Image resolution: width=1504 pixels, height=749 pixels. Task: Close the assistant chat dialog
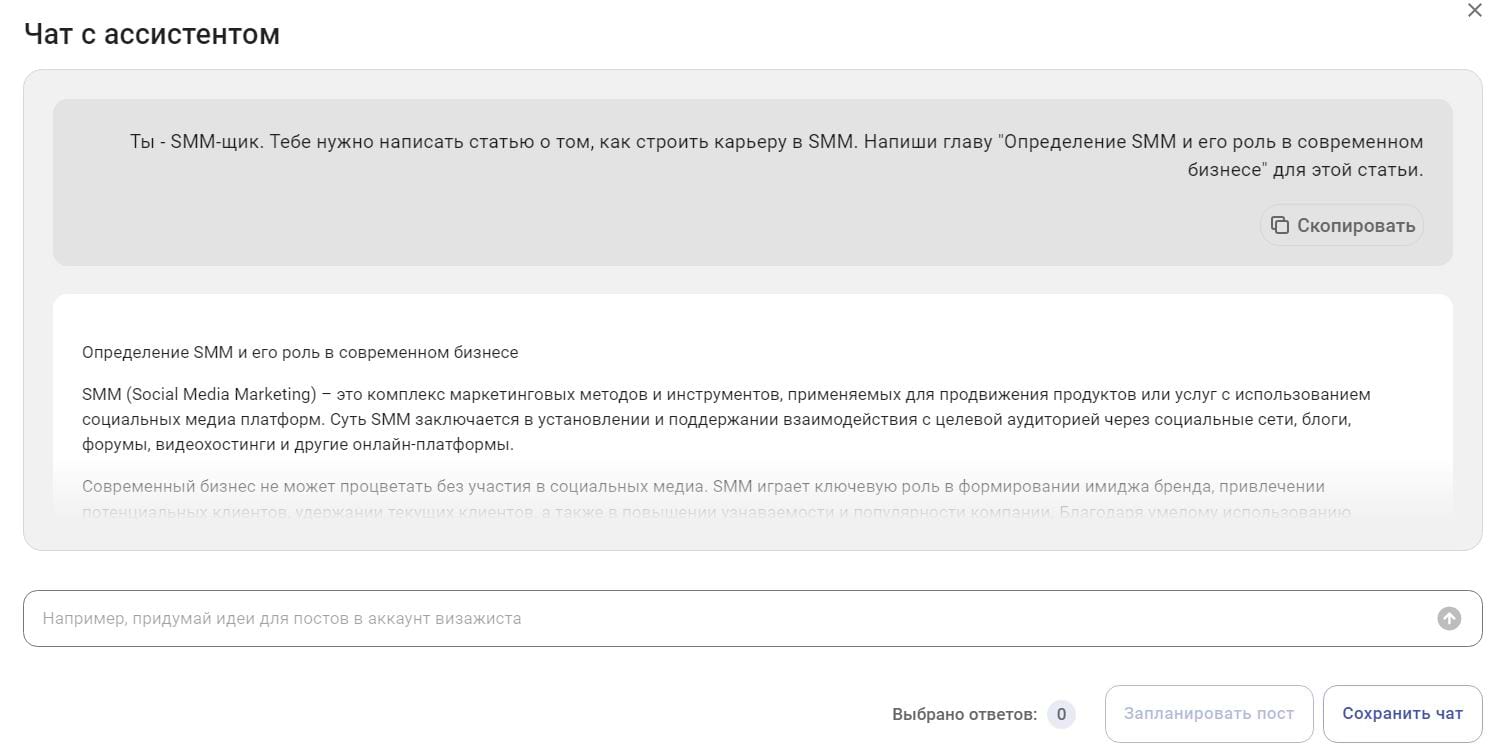coord(1474,11)
